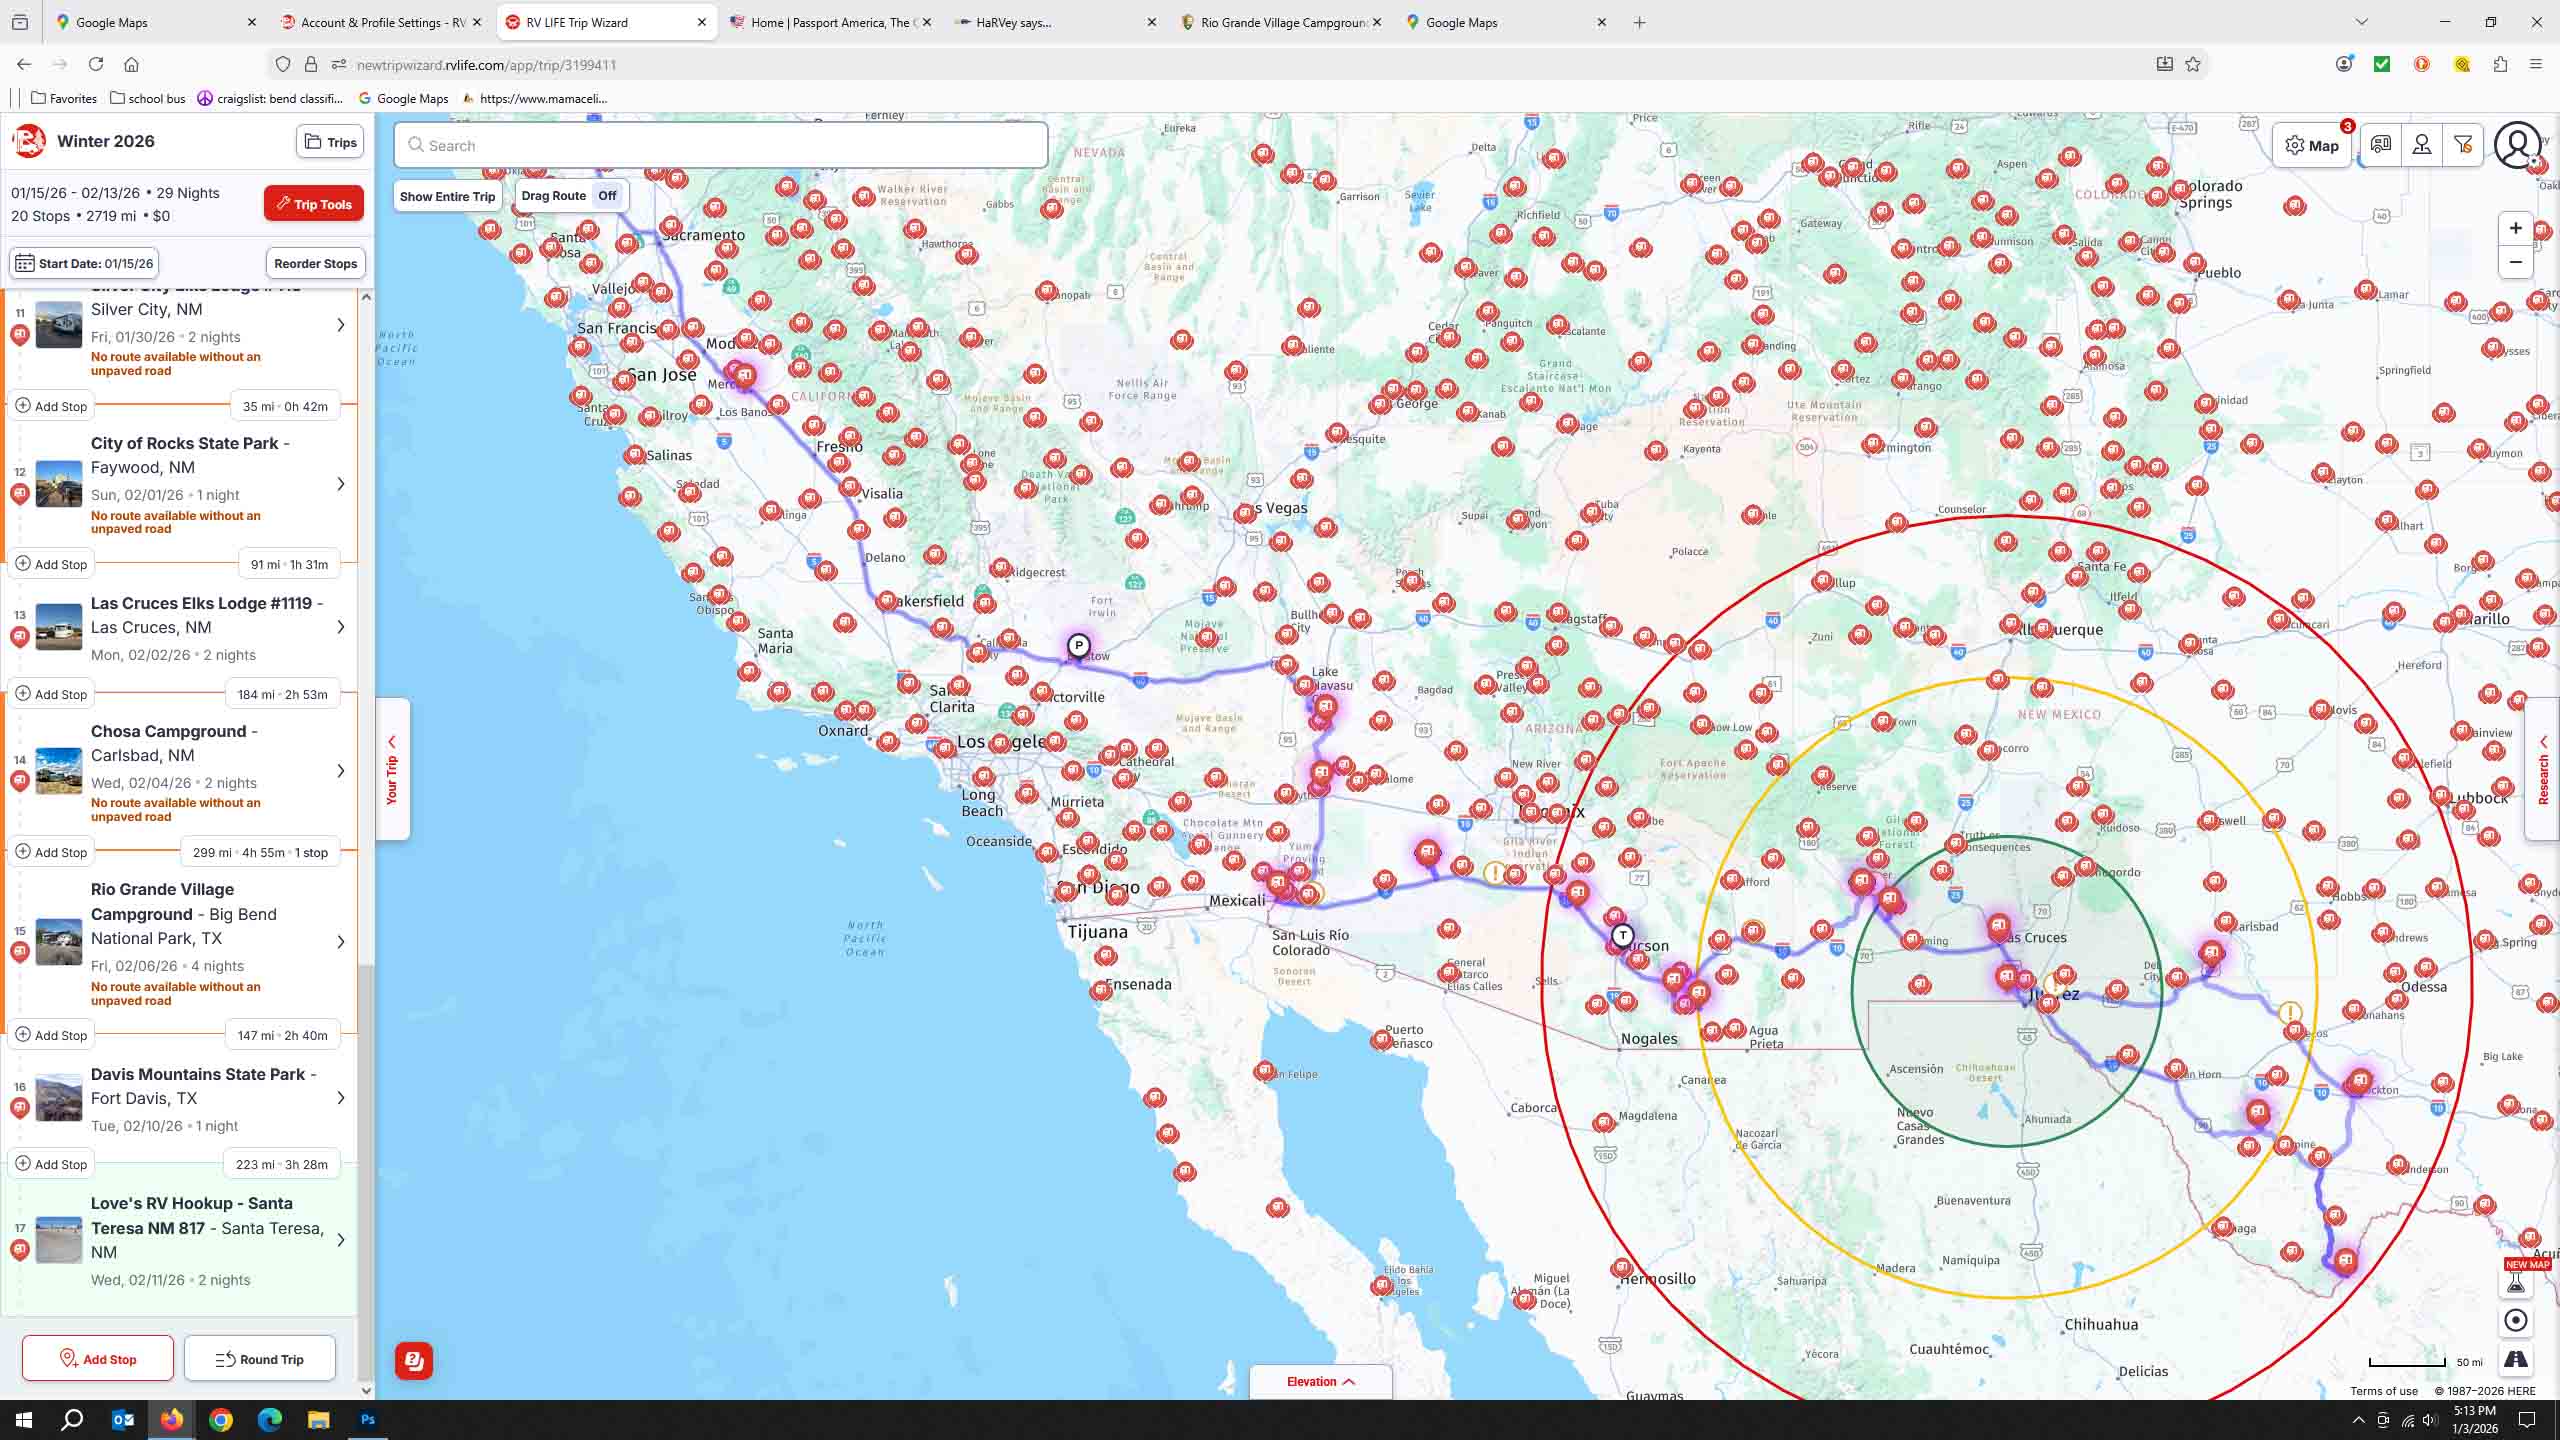
Task: Expand the Elevation panel
Action: click(1320, 1382)
